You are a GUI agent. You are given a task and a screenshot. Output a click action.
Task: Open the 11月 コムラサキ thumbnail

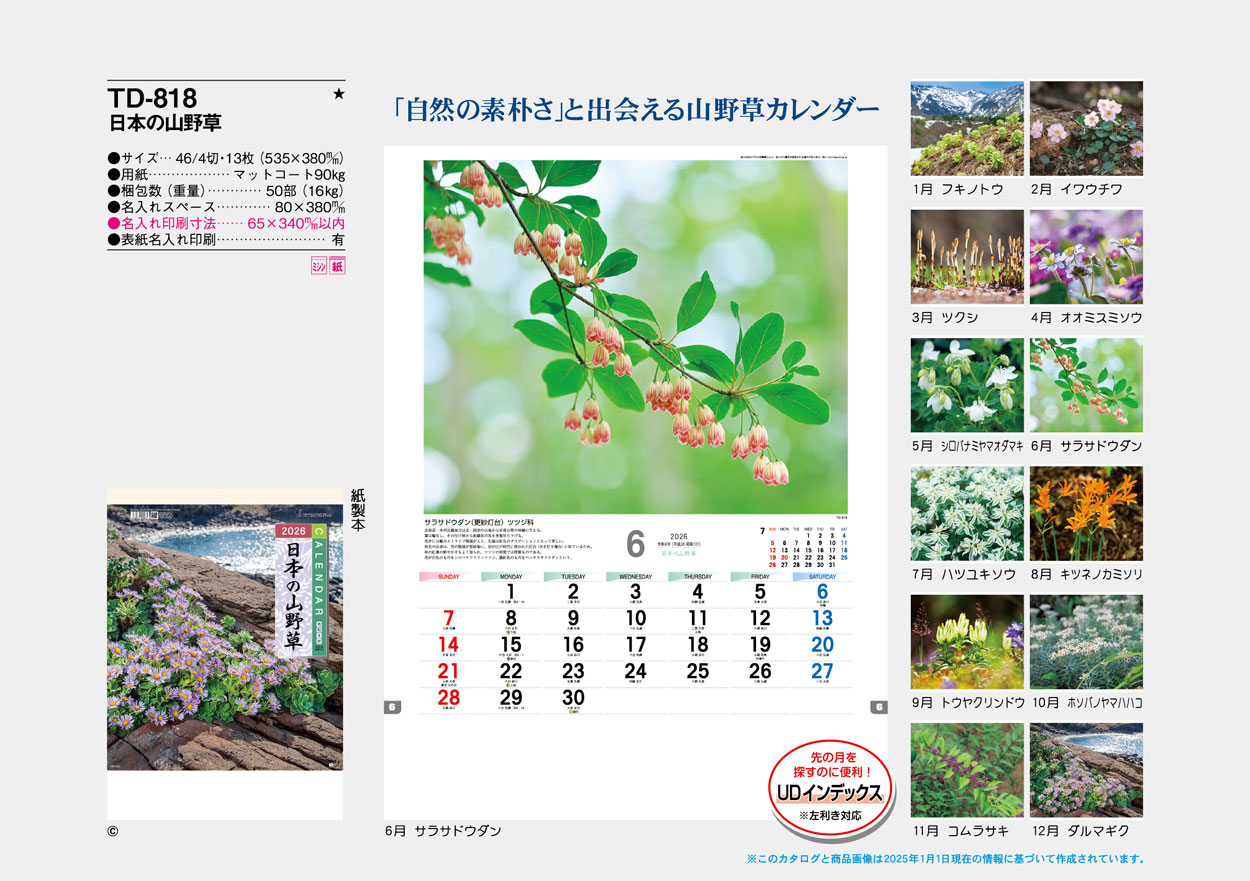point(967,770)
